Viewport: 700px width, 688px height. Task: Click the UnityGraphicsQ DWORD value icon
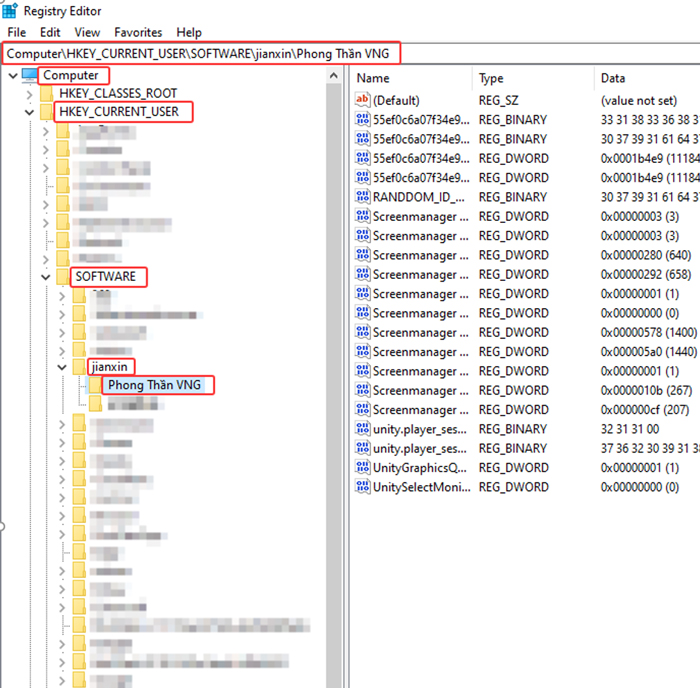point(362,468)
